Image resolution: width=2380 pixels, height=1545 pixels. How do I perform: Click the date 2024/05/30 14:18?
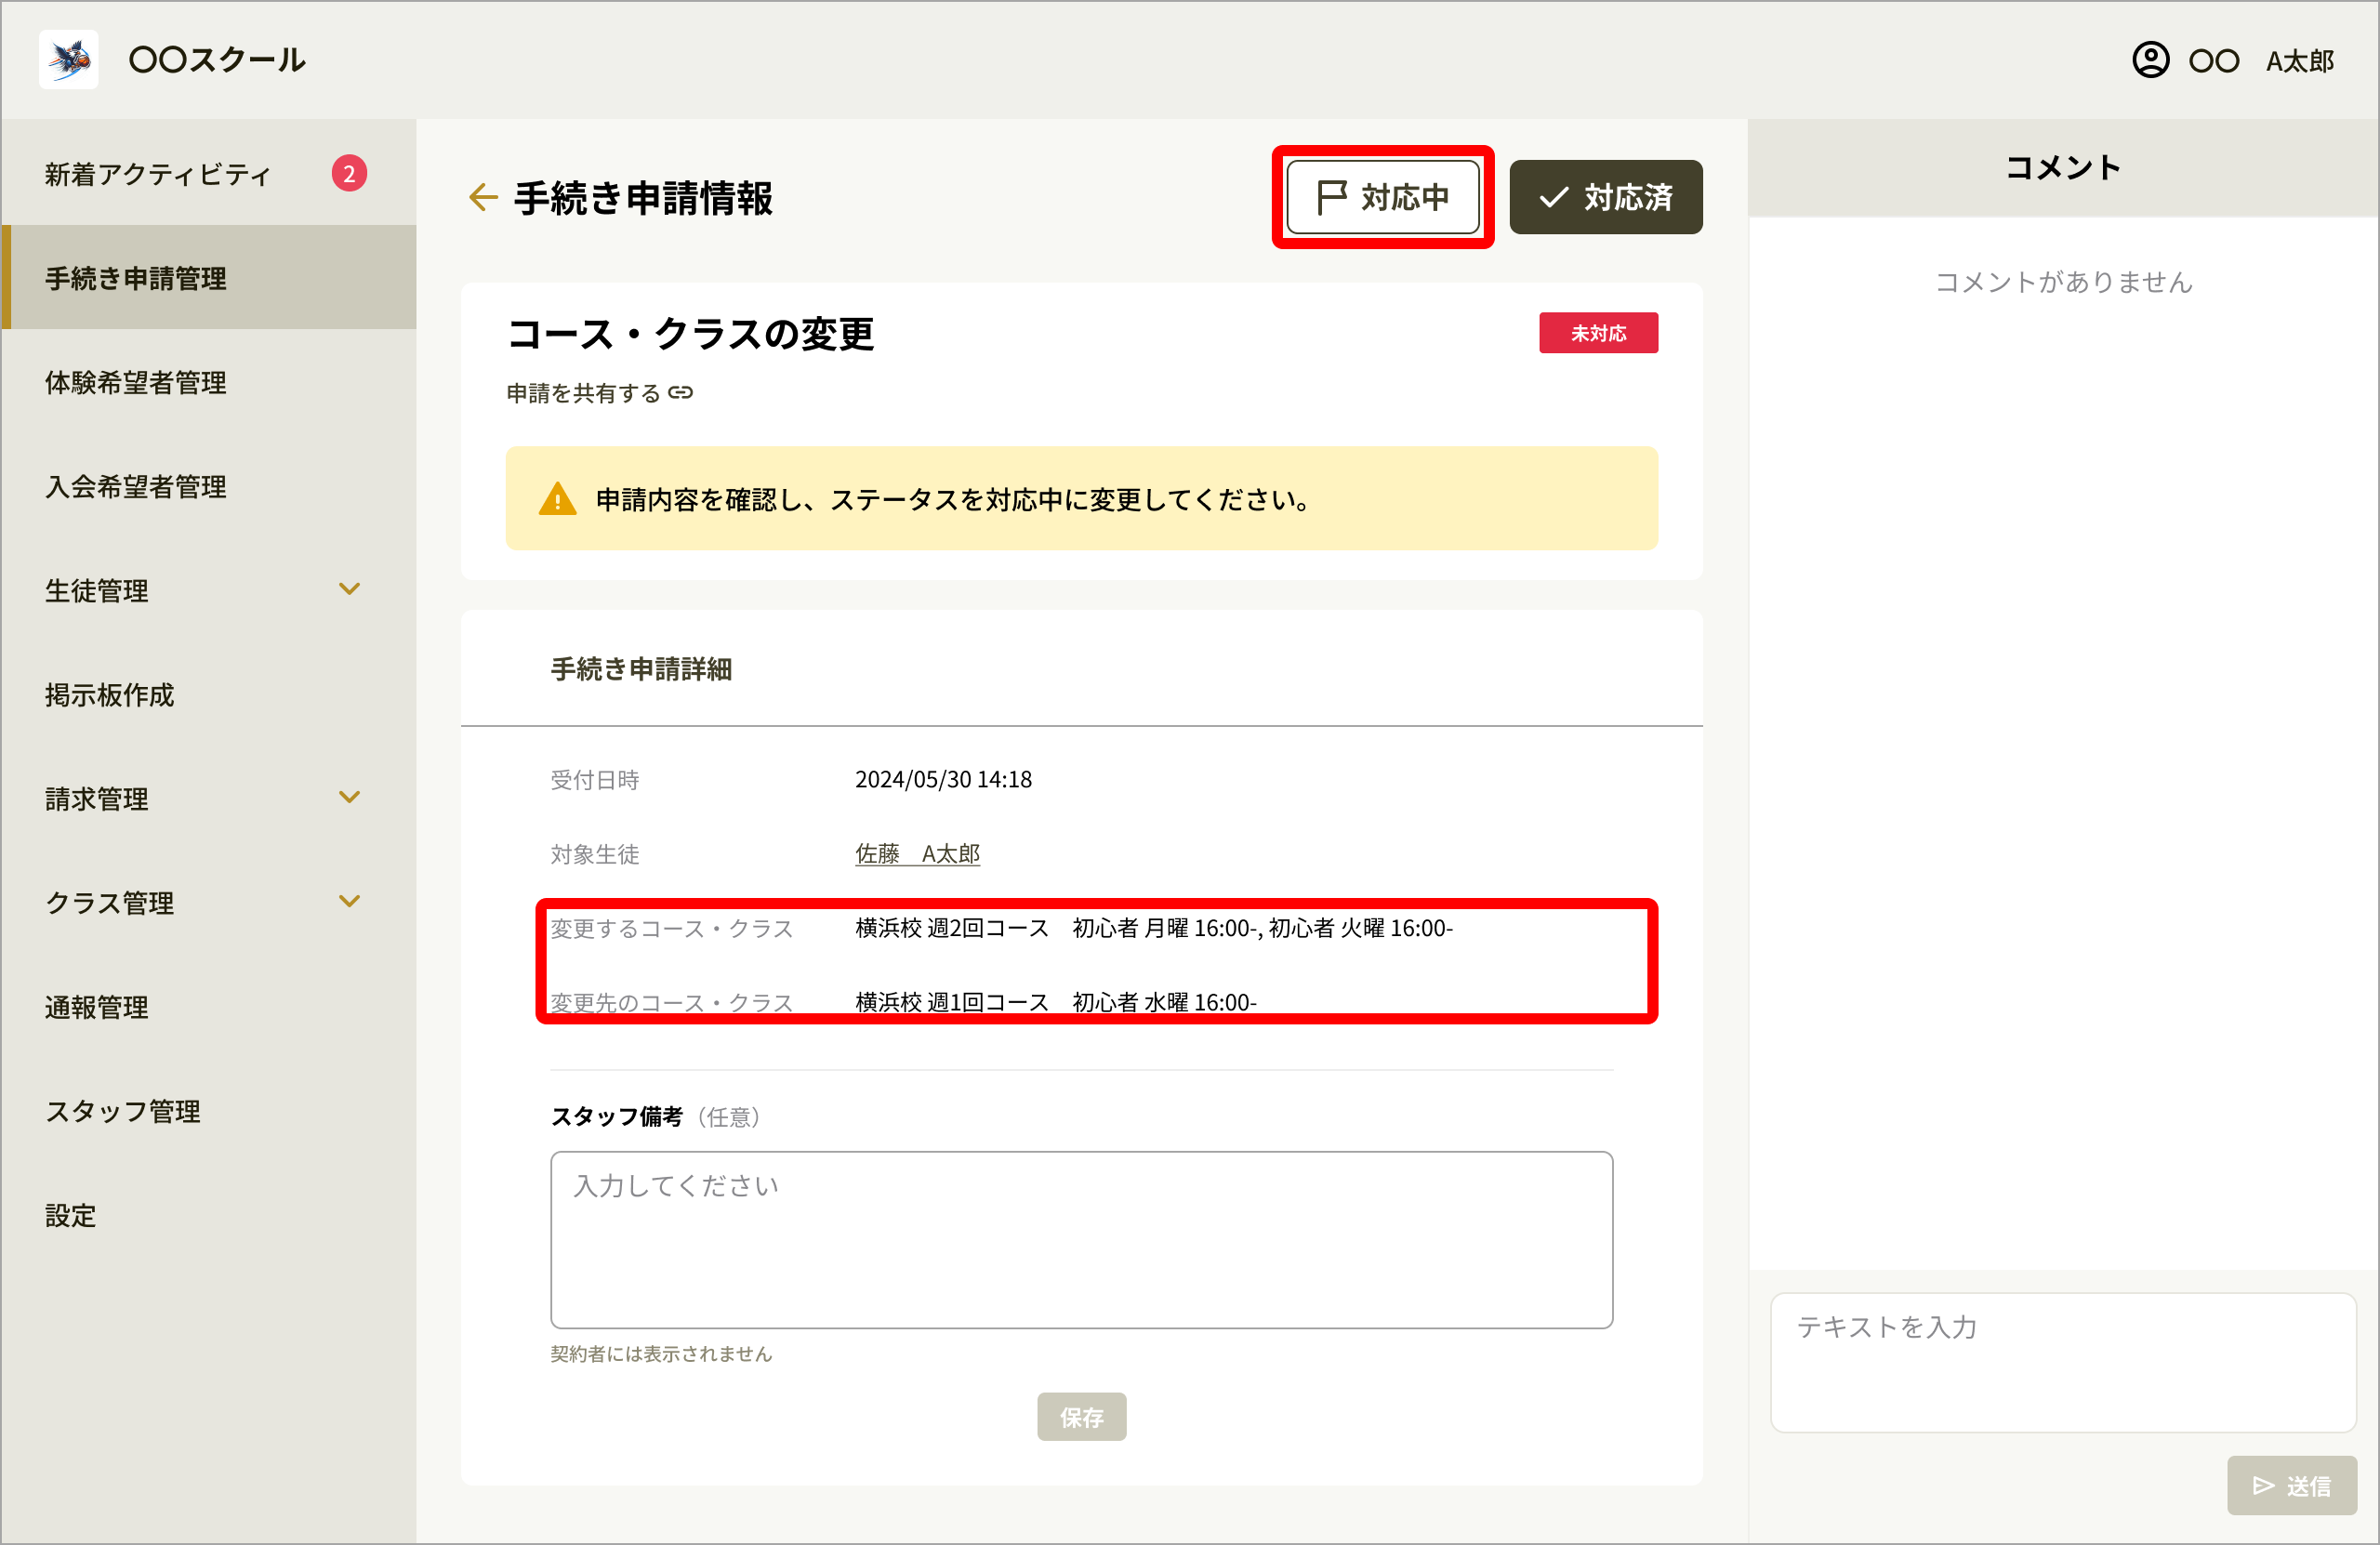click(x=943, y=779)
